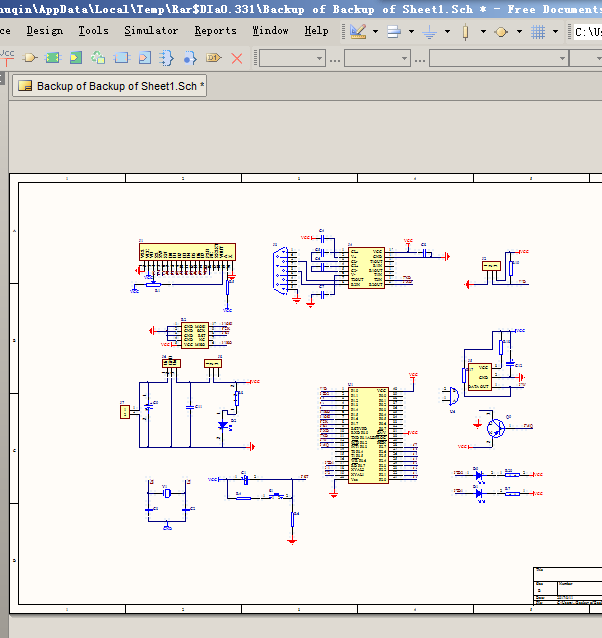This screenshot has width=602, height=638.
Task: Select the sensor IC with DATA OUT pin
Action: click(x=480, y=377)
